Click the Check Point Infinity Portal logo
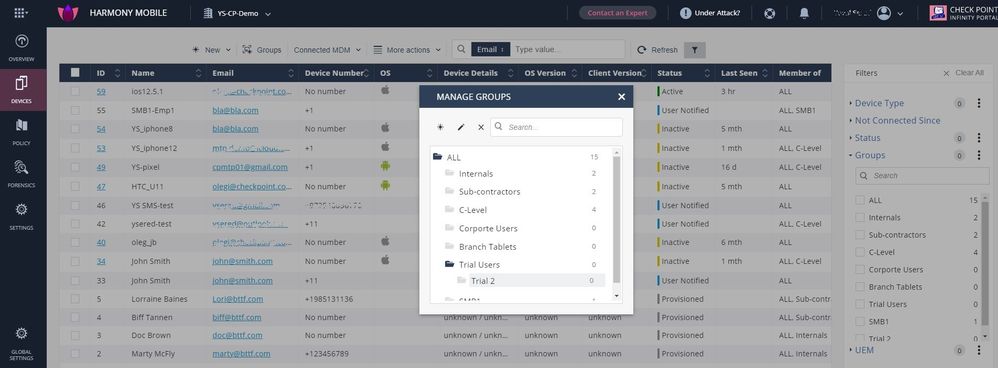Screen dimensions: 998x368 963,13
